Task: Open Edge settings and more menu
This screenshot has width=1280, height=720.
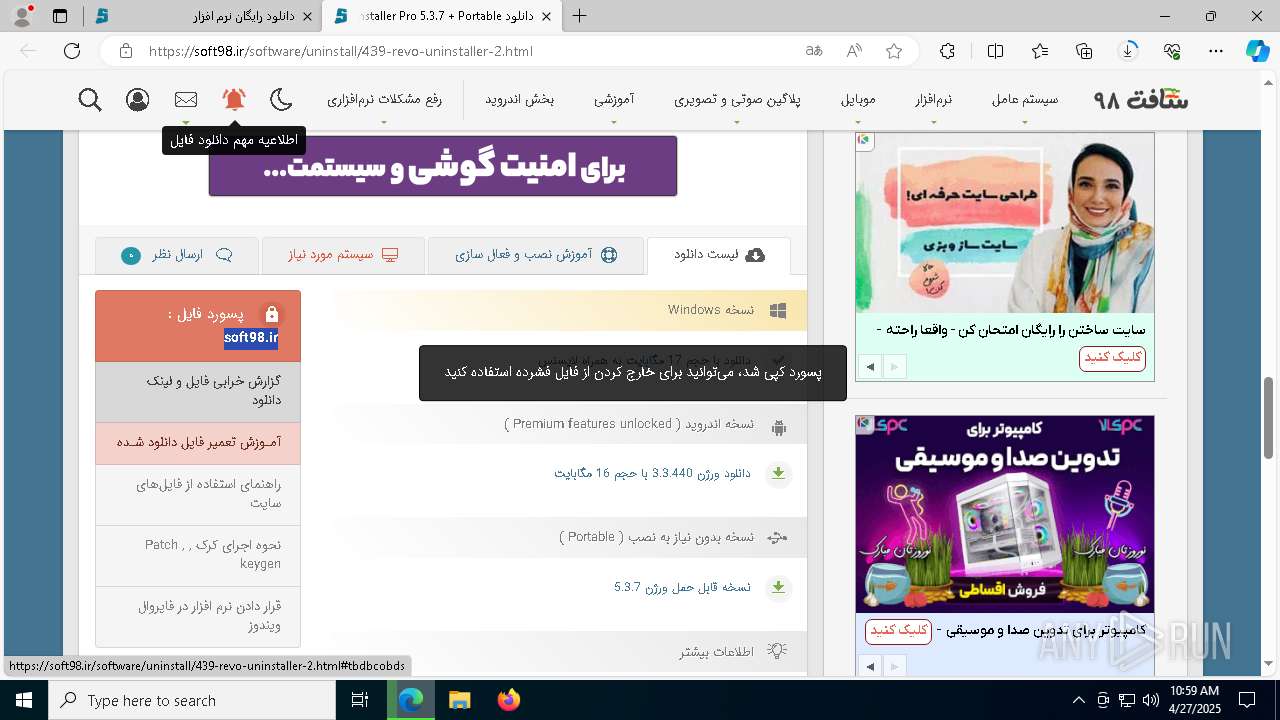Action: pyautogui.click(x=1216, y=51)
